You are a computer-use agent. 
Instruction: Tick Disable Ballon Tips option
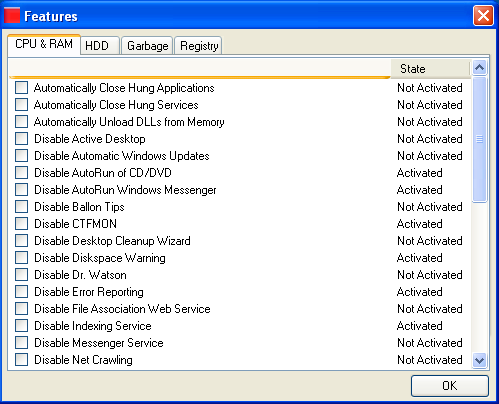point(21,207)
